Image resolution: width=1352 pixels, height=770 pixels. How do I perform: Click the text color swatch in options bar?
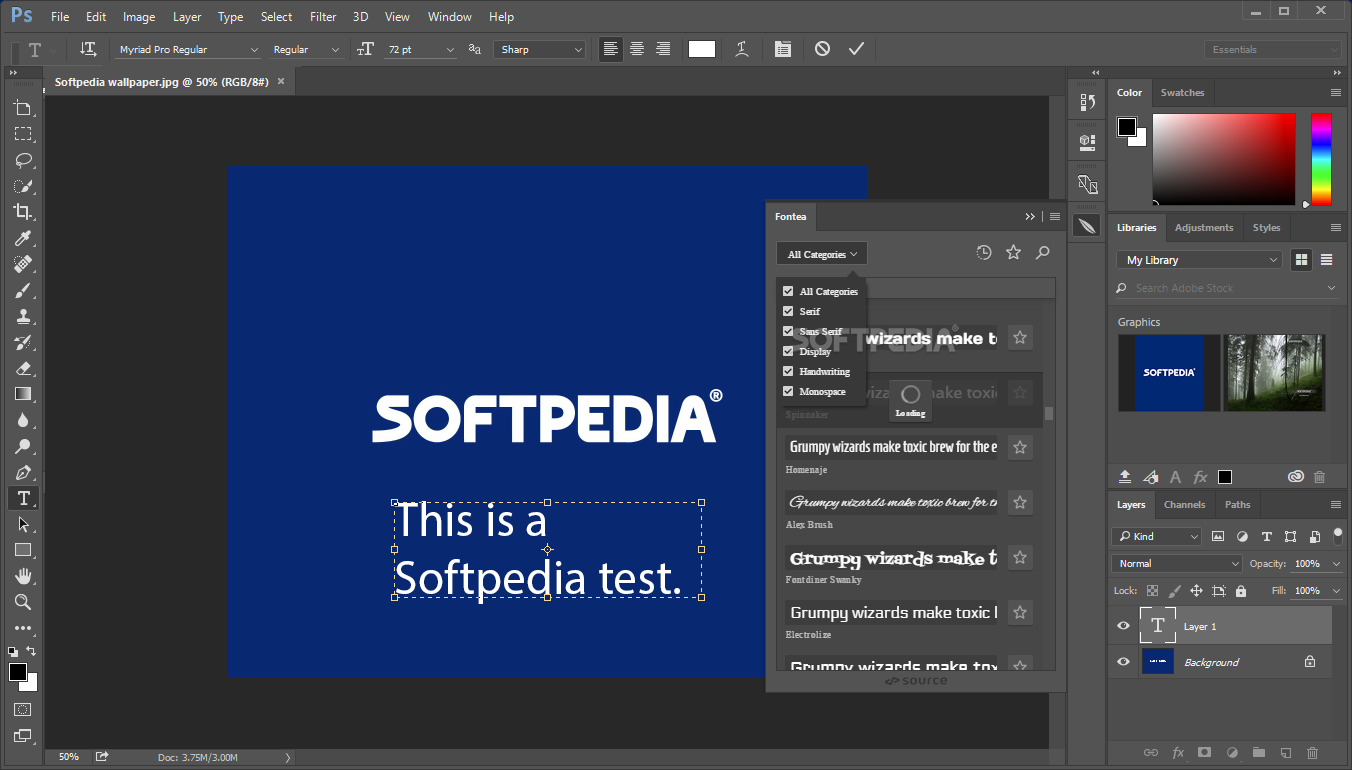pos(702,49)
